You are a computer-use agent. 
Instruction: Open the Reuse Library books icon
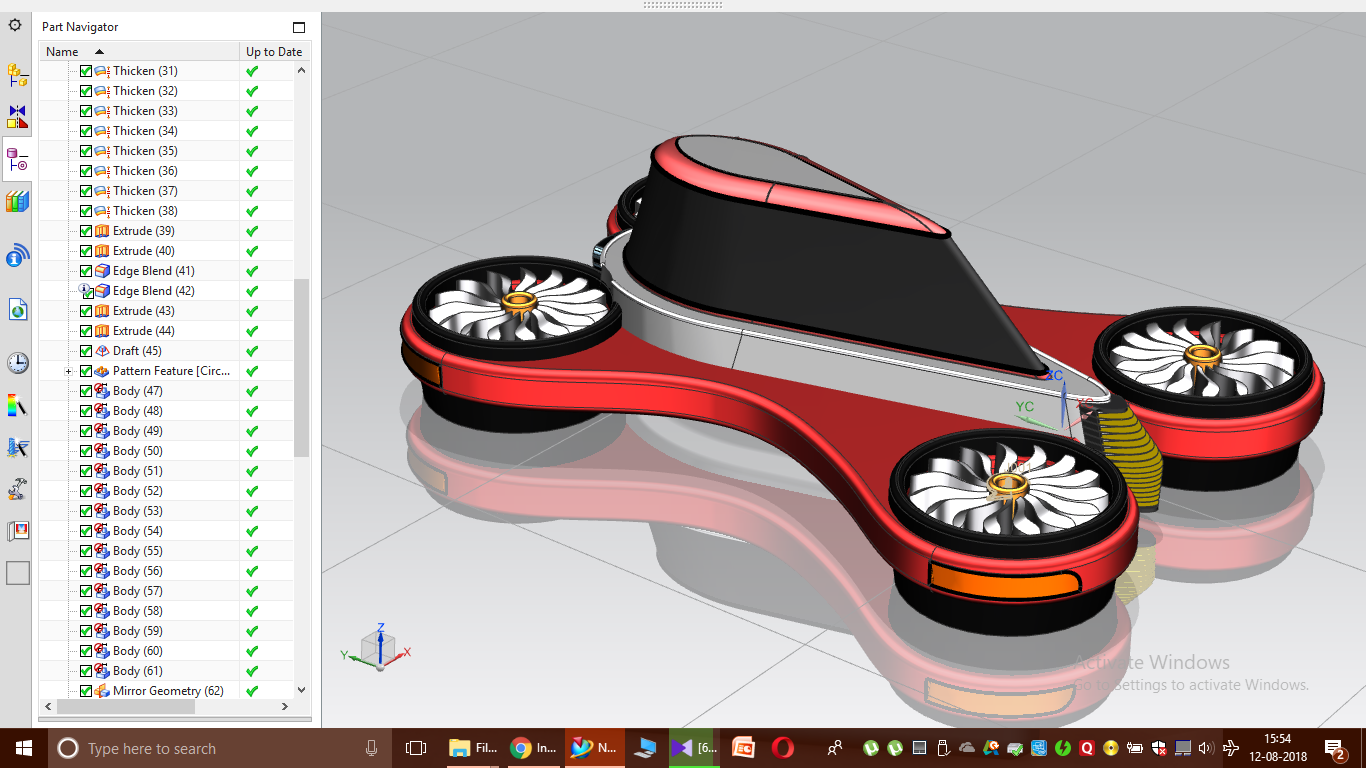[x=17, y=202]
